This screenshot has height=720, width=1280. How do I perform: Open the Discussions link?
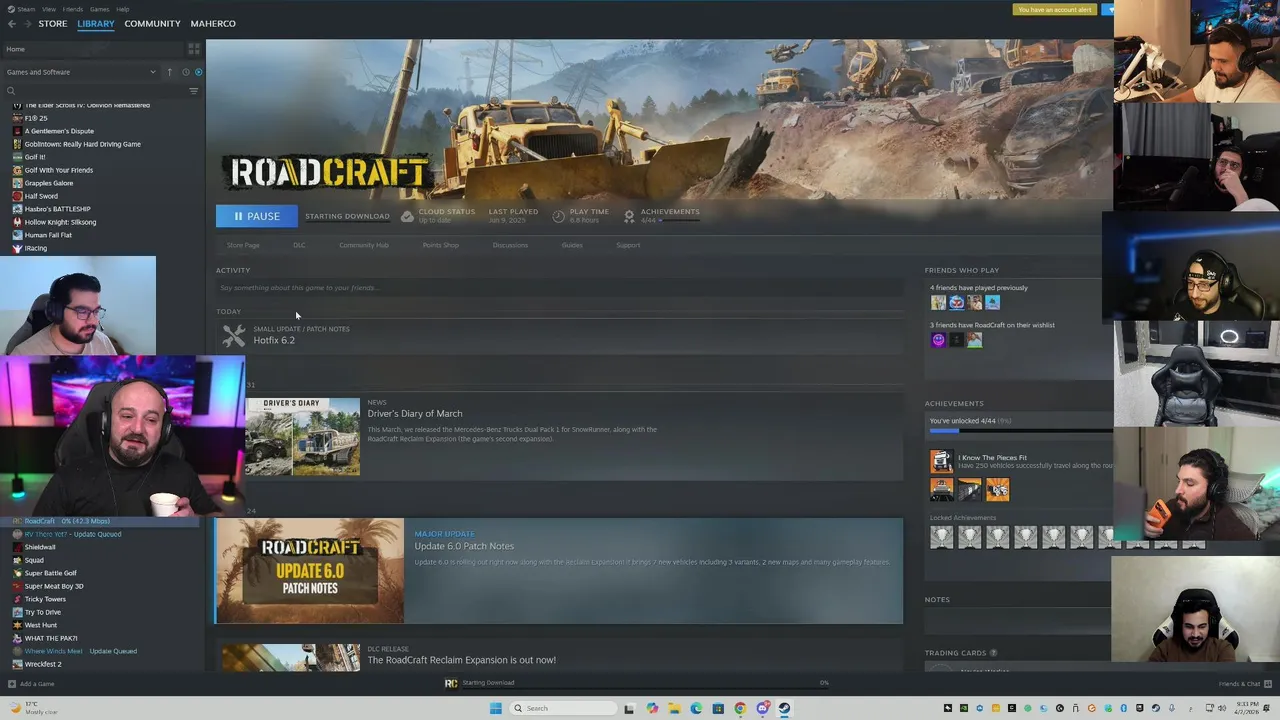click(x=510, y=245)
